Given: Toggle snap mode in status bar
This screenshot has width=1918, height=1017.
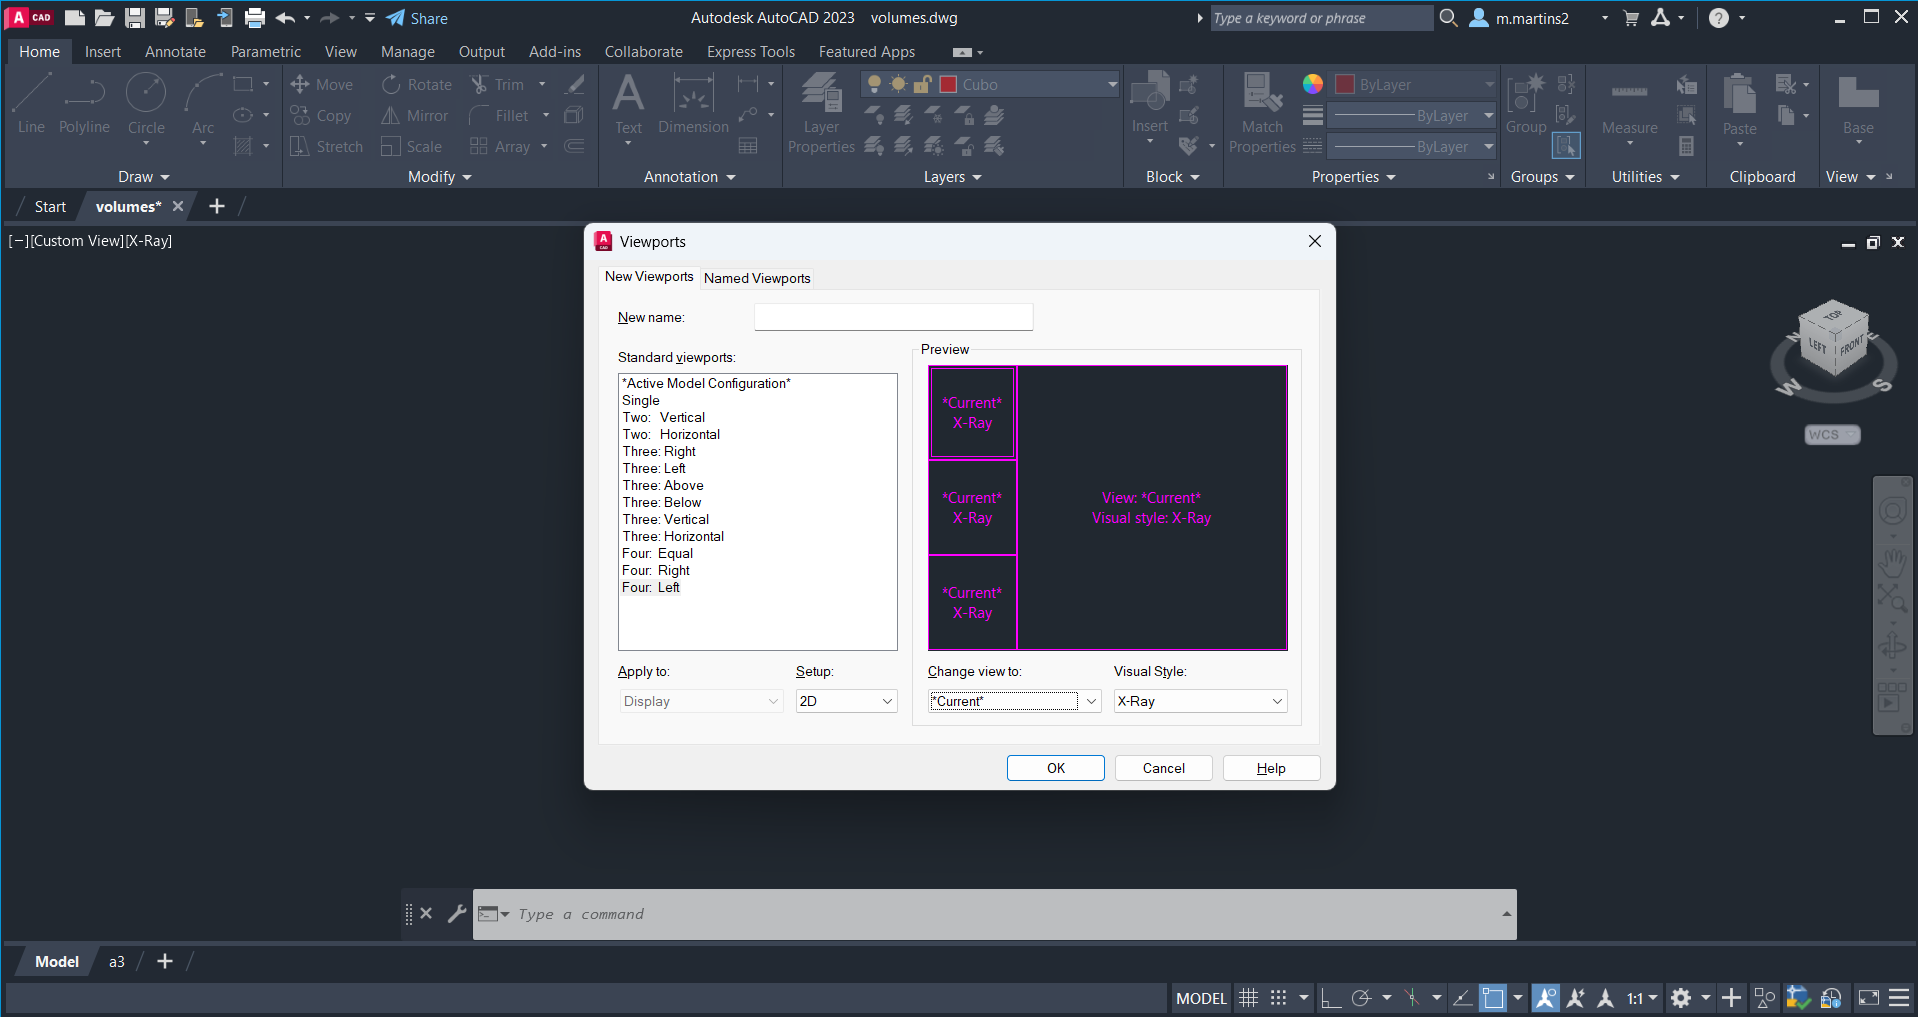Looking at the screenshot, I should point(1278,998).
